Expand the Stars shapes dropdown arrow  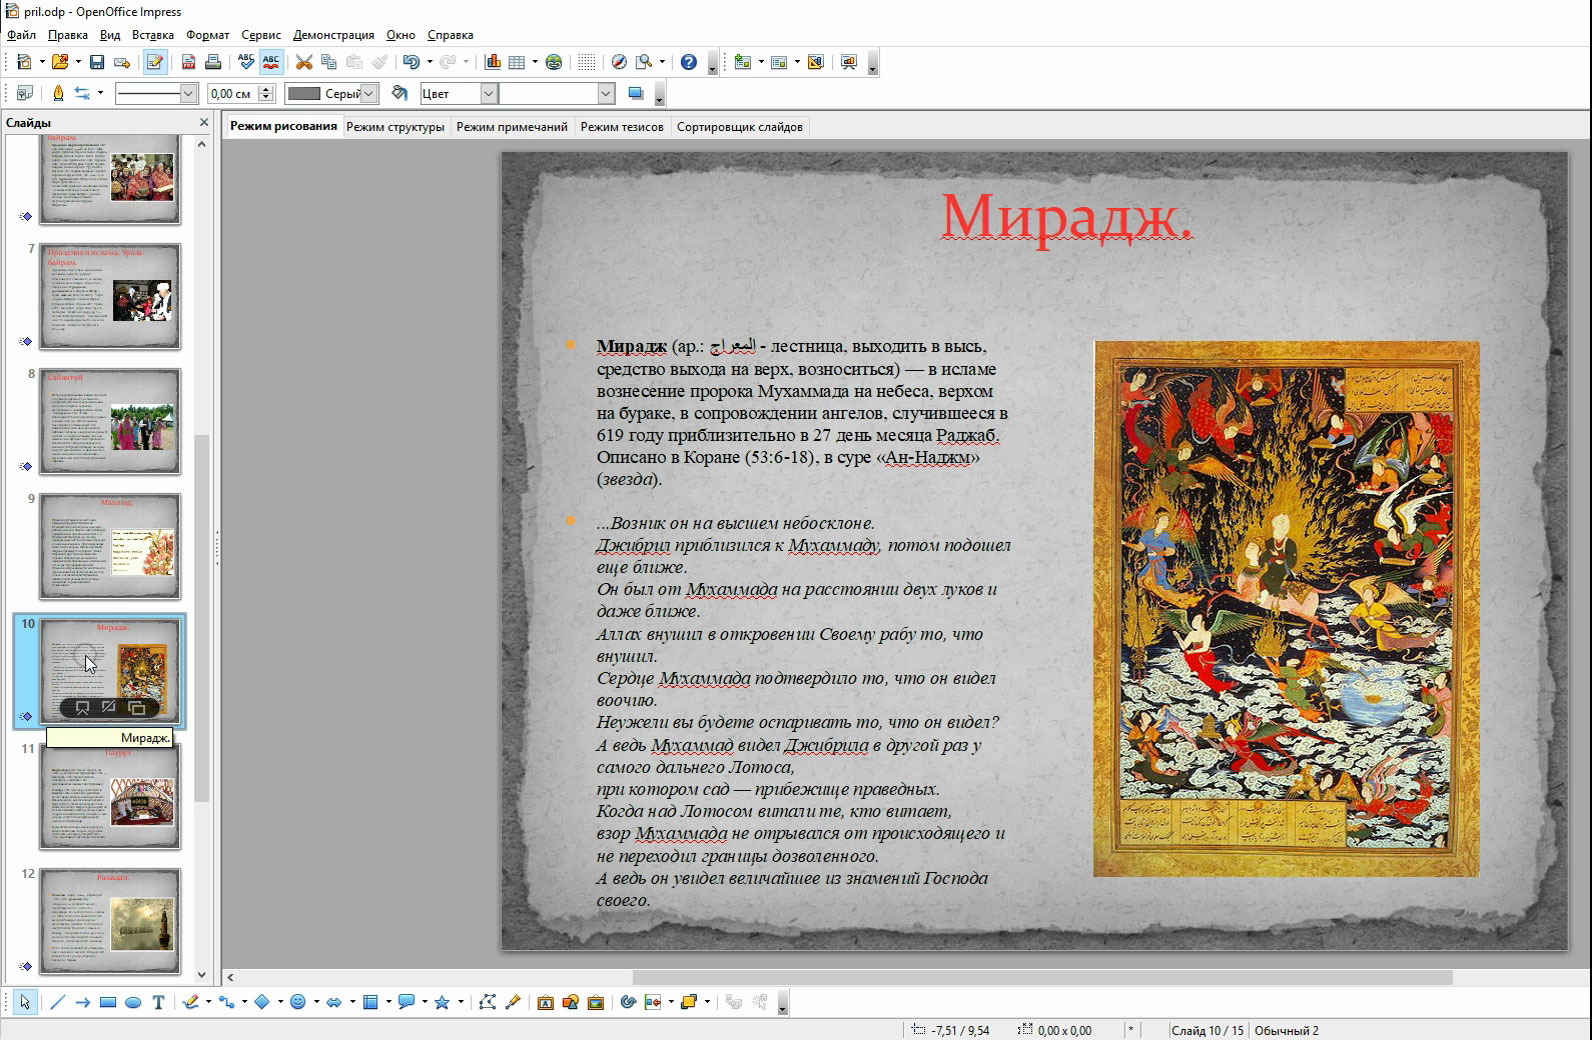tap(460, 1002)
